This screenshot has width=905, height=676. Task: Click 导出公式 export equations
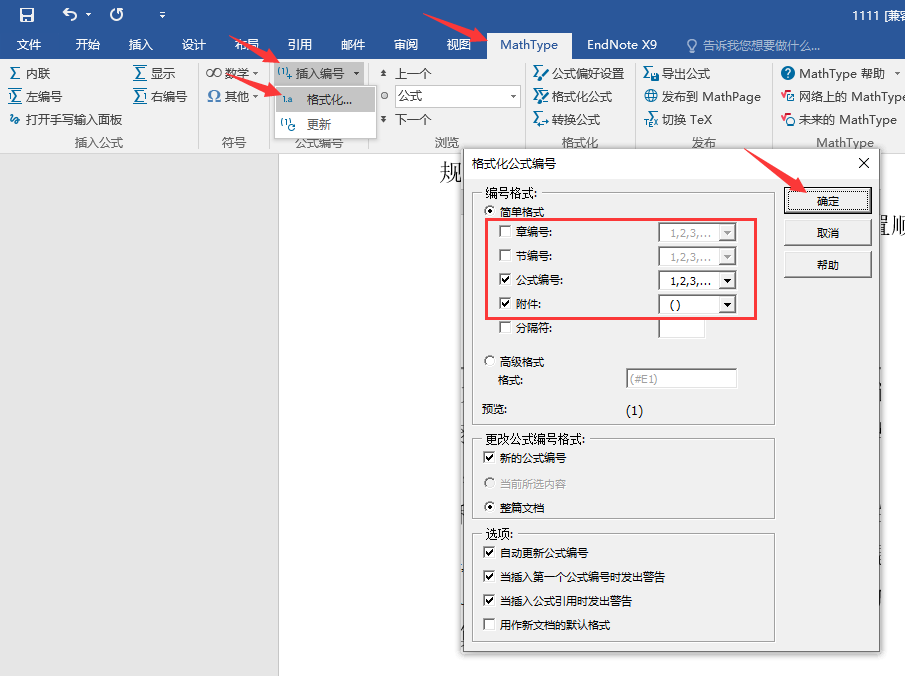tap(677, 73)
